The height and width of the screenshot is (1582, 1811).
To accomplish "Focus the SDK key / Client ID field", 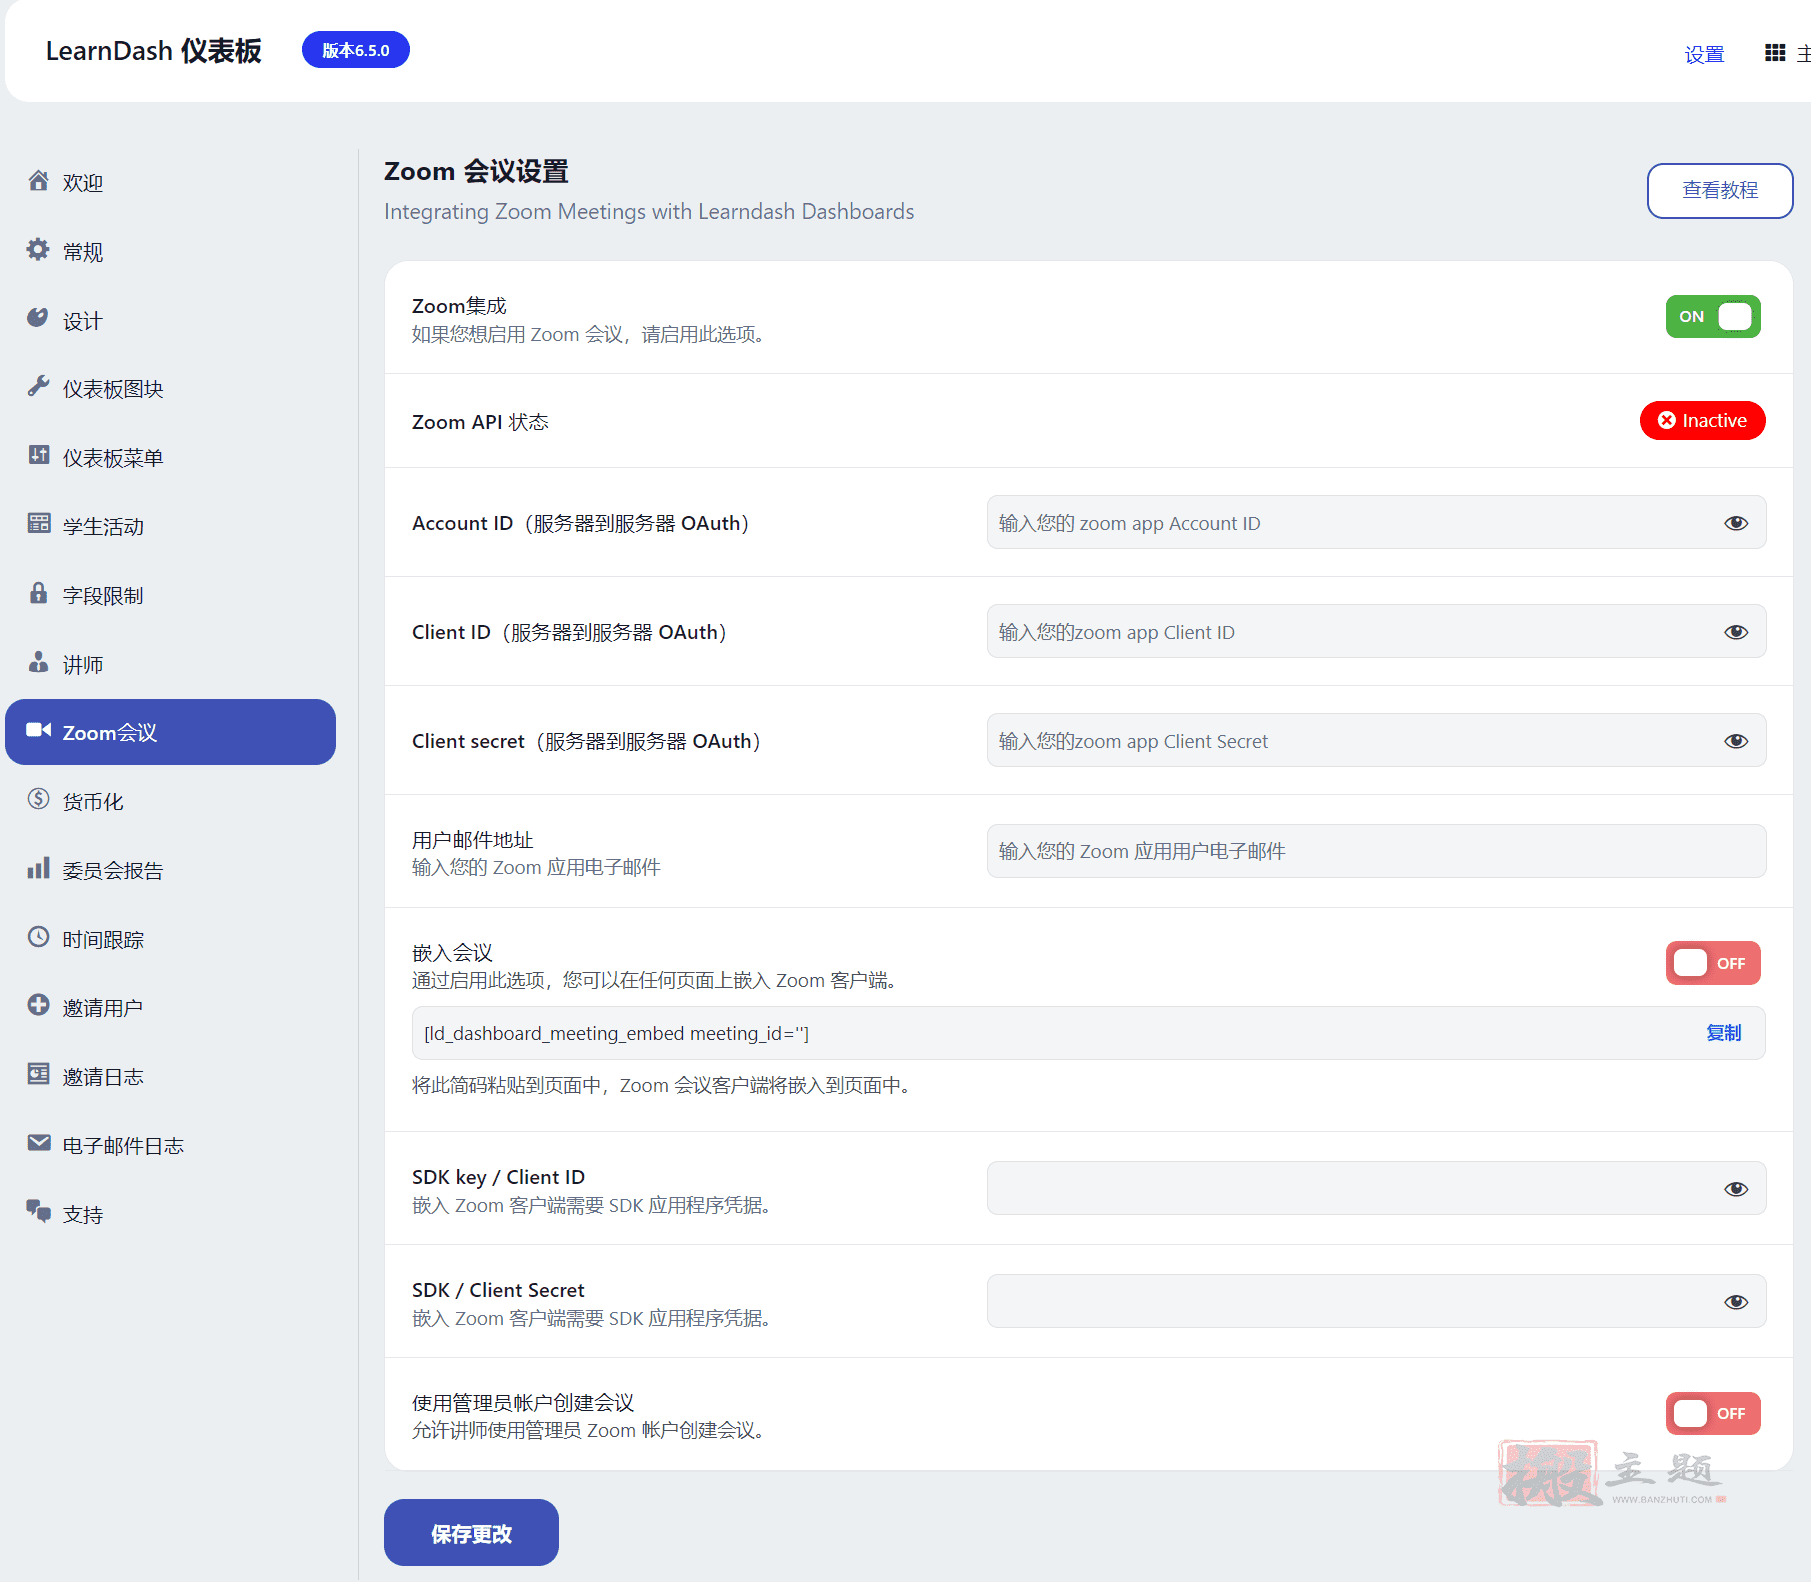I will pos(1376,1188).
